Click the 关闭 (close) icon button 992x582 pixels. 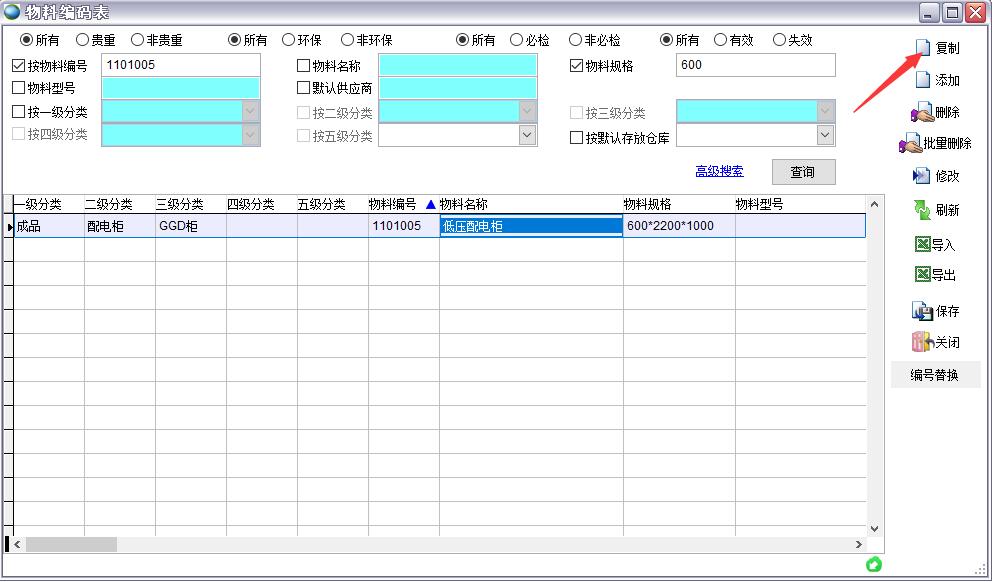click(x=922, y=342)
